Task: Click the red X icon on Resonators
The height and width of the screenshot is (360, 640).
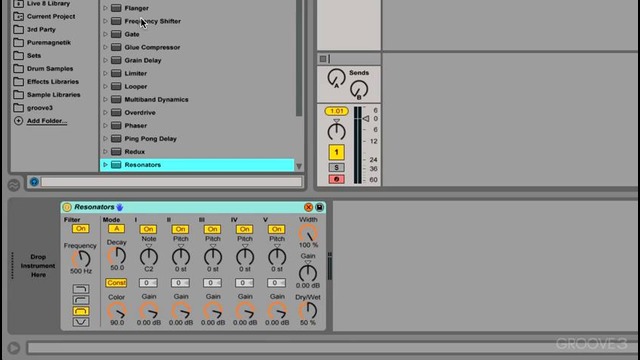Action: (309, 207)
